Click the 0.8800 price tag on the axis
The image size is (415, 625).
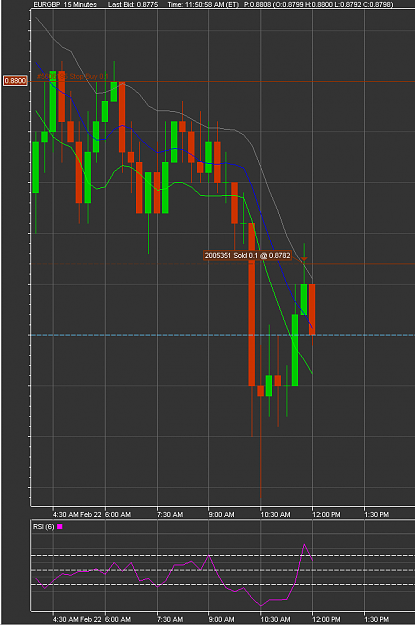click(x=15, y=81)
